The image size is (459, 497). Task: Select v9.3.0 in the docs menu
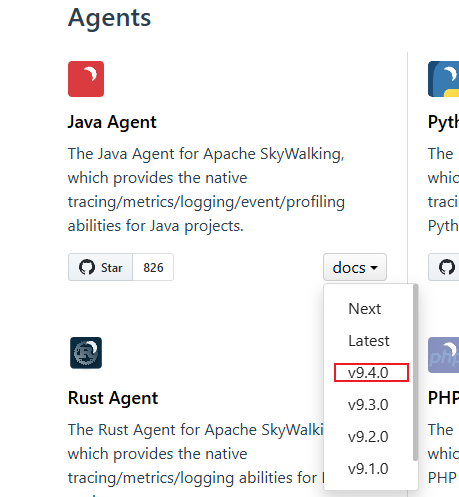[x=368, y=405]
